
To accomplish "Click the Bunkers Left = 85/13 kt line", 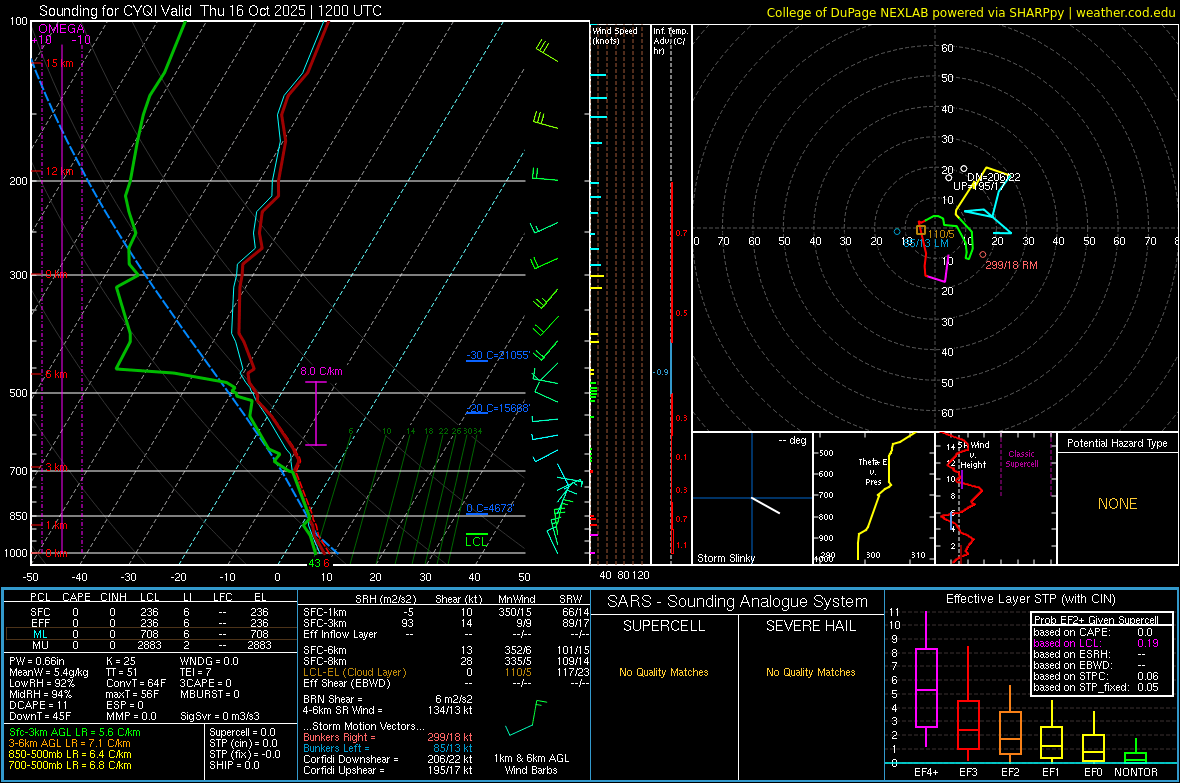I will [388, 748].
